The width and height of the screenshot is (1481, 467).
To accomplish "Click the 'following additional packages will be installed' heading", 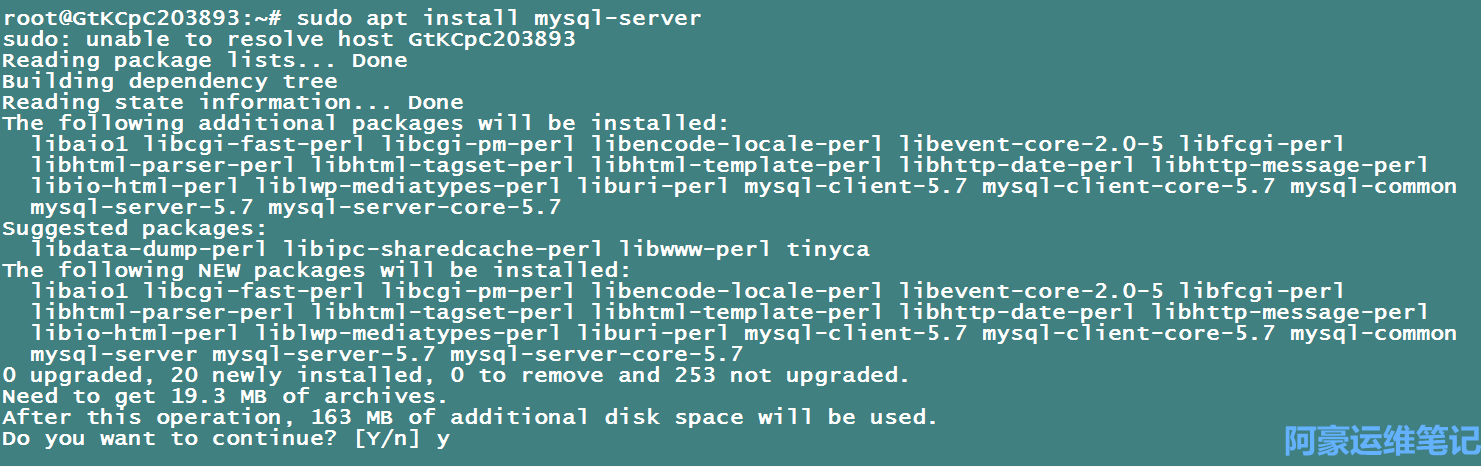I will [x=366, y=123].
